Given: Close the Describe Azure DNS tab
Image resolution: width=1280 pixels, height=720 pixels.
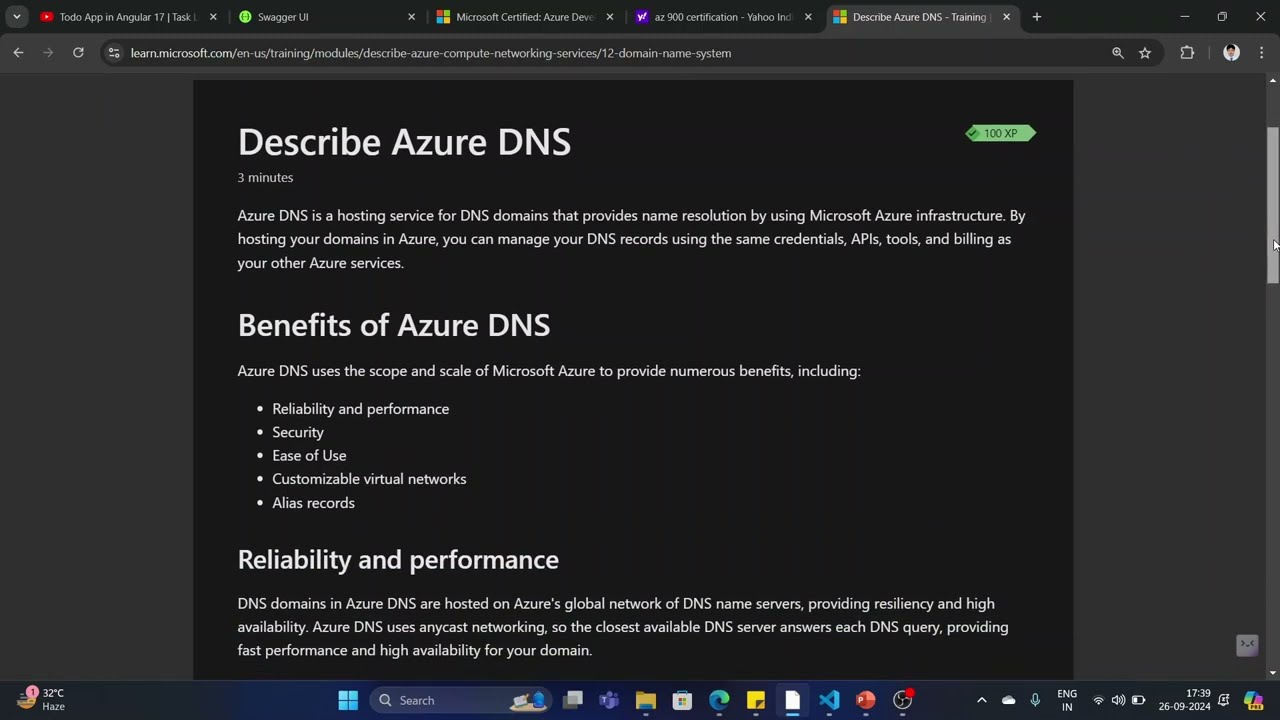Looking at the screenshot, I should [x=1006, y=17].
